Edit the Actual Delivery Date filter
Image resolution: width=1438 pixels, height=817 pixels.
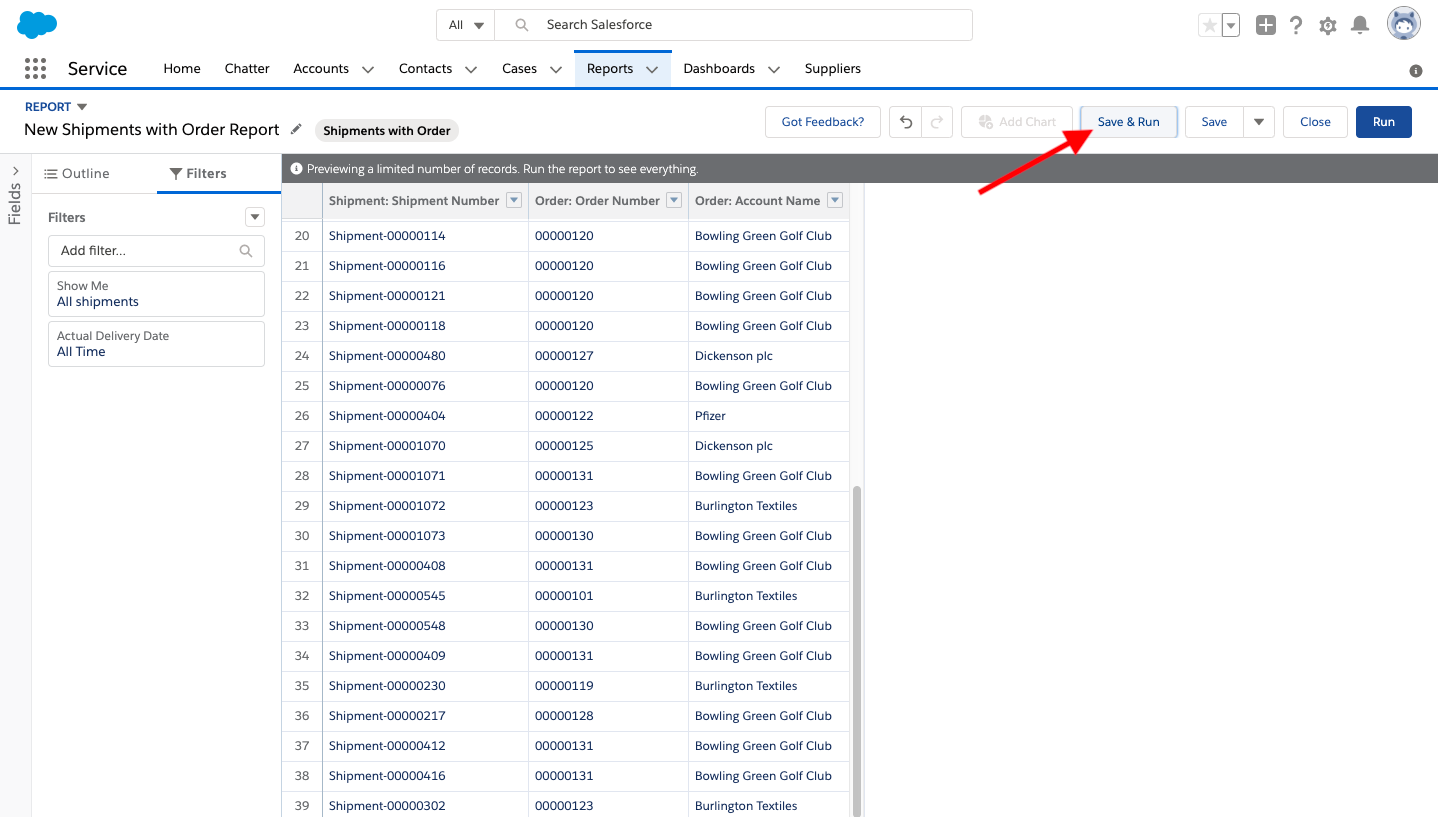[x=156, y=344]
